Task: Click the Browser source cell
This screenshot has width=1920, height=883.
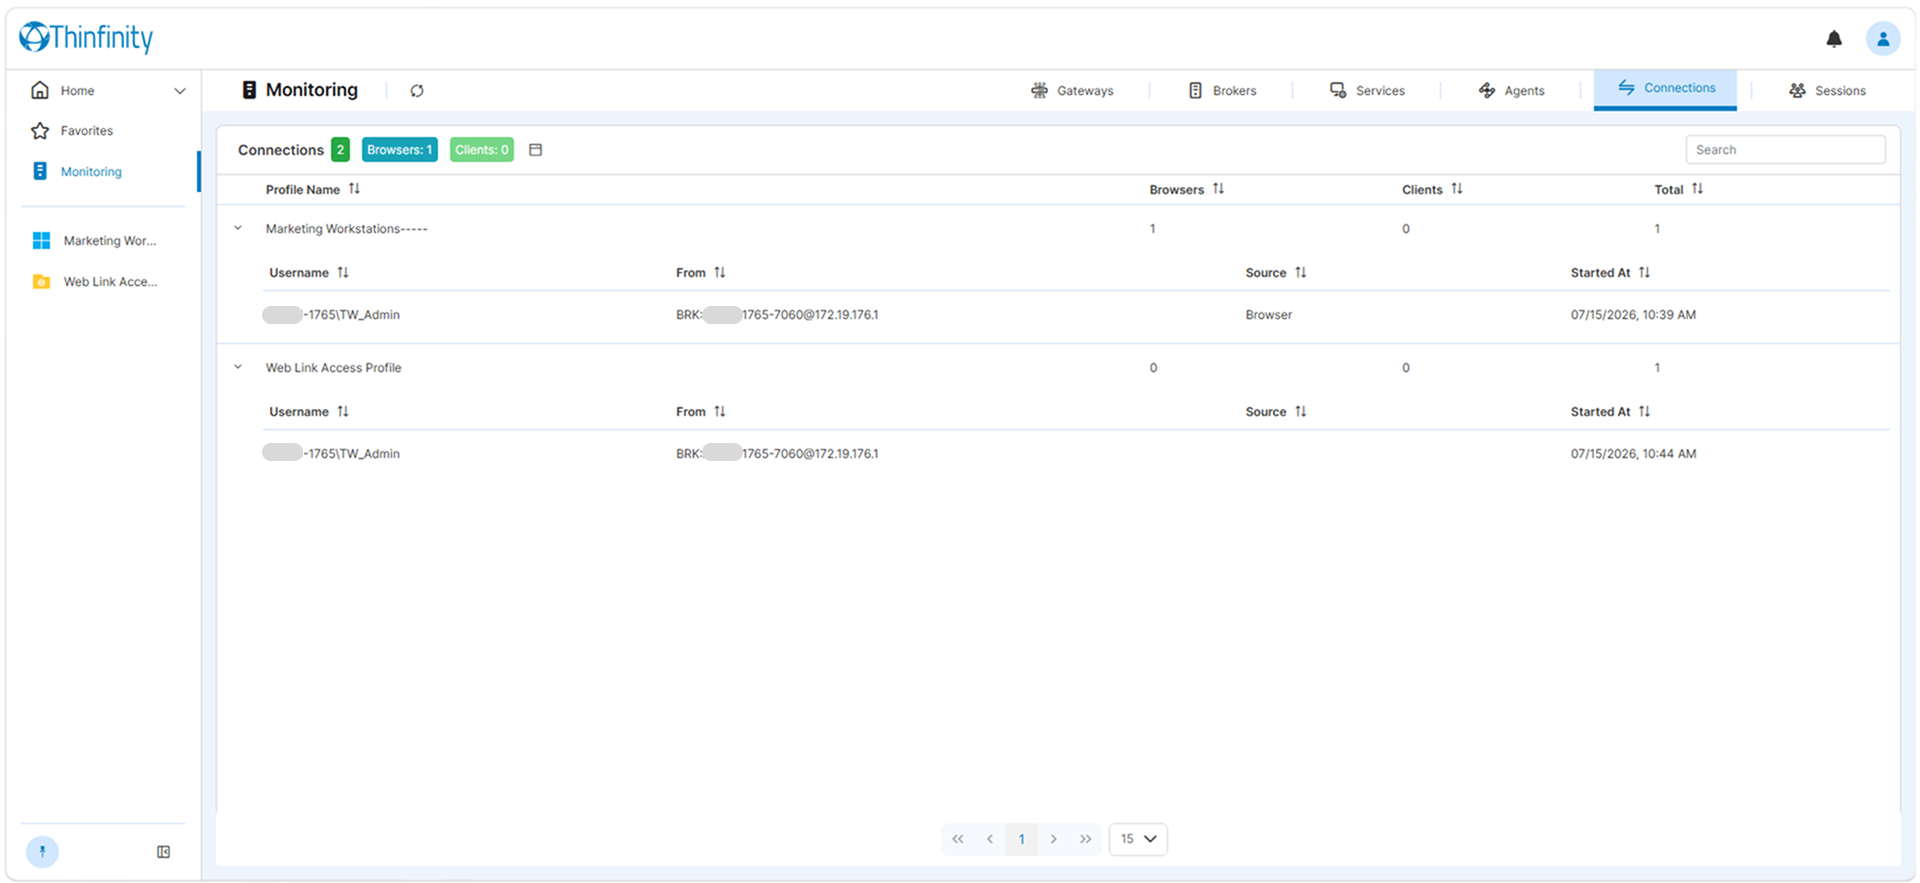Action: pyautogui.click(x=1269, y=315)
